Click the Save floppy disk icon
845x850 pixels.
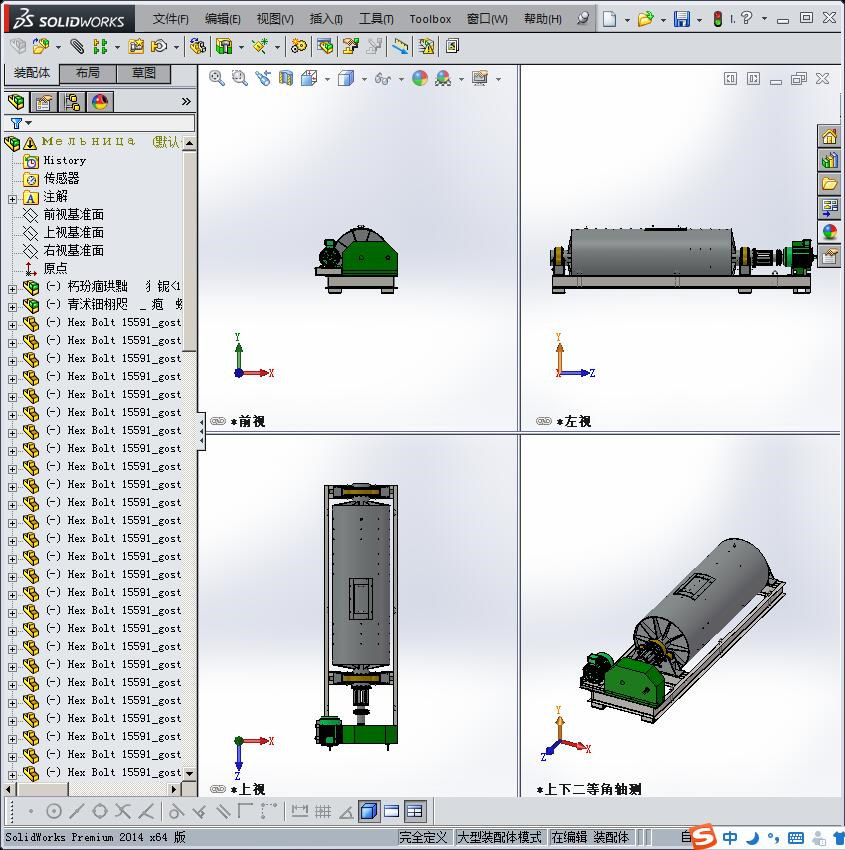(681, 19)
